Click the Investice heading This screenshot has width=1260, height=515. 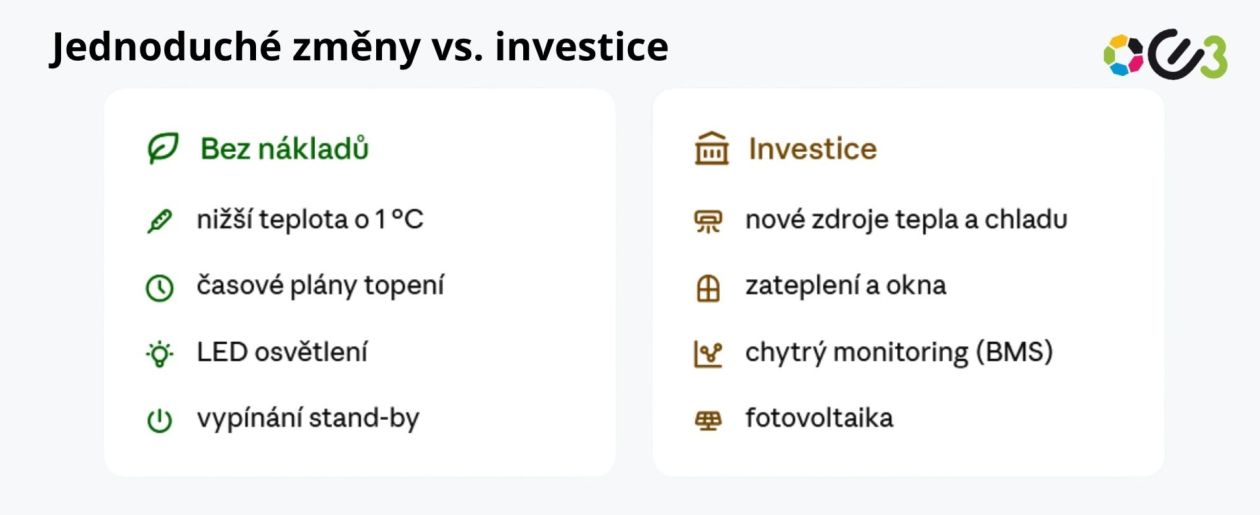[x=812, y=149]
